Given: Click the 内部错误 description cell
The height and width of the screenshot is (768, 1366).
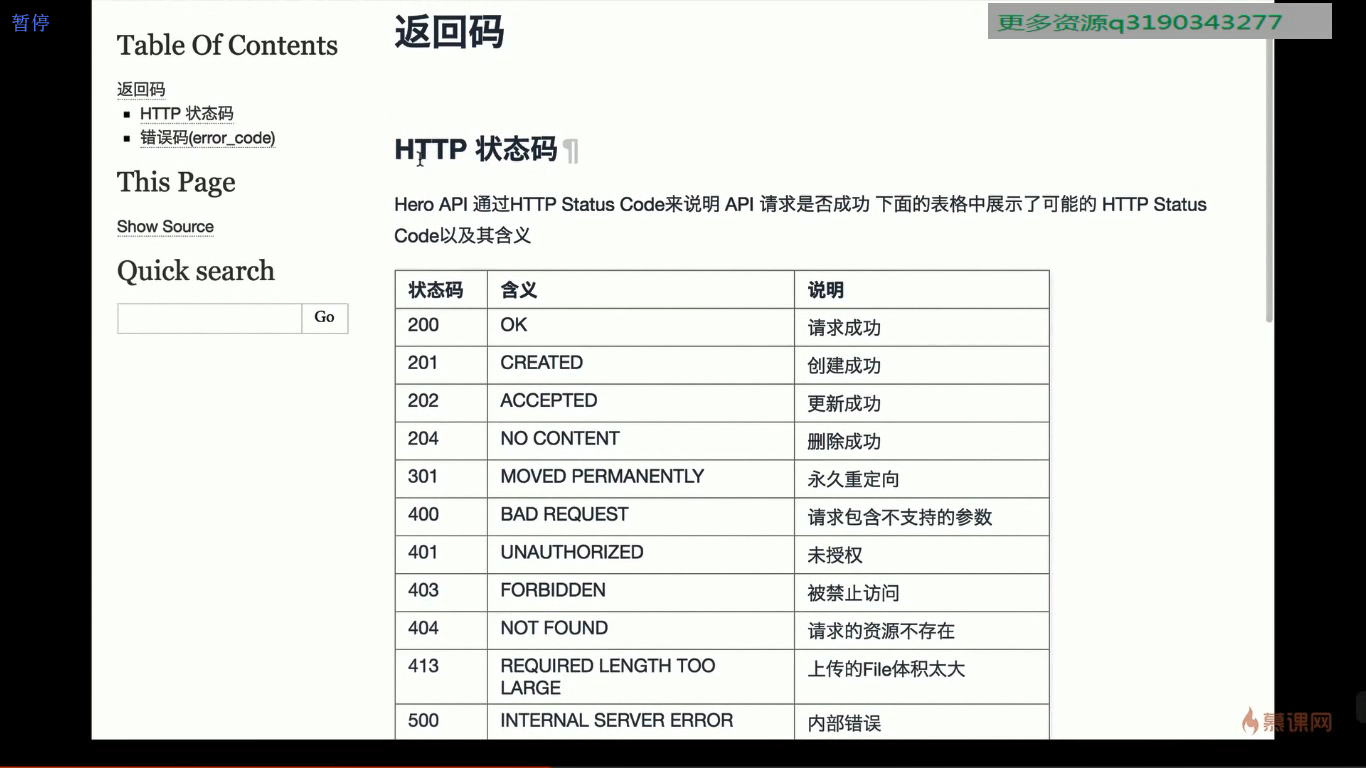Looking at the screenshot, I should (922, 722).
